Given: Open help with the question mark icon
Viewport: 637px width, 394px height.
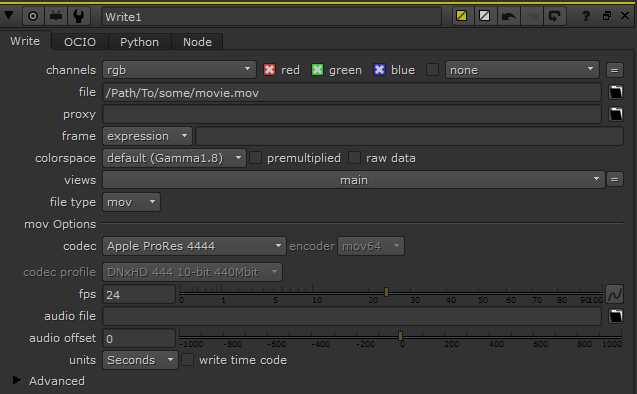Looking at the screenshot, I should (586, 16).
